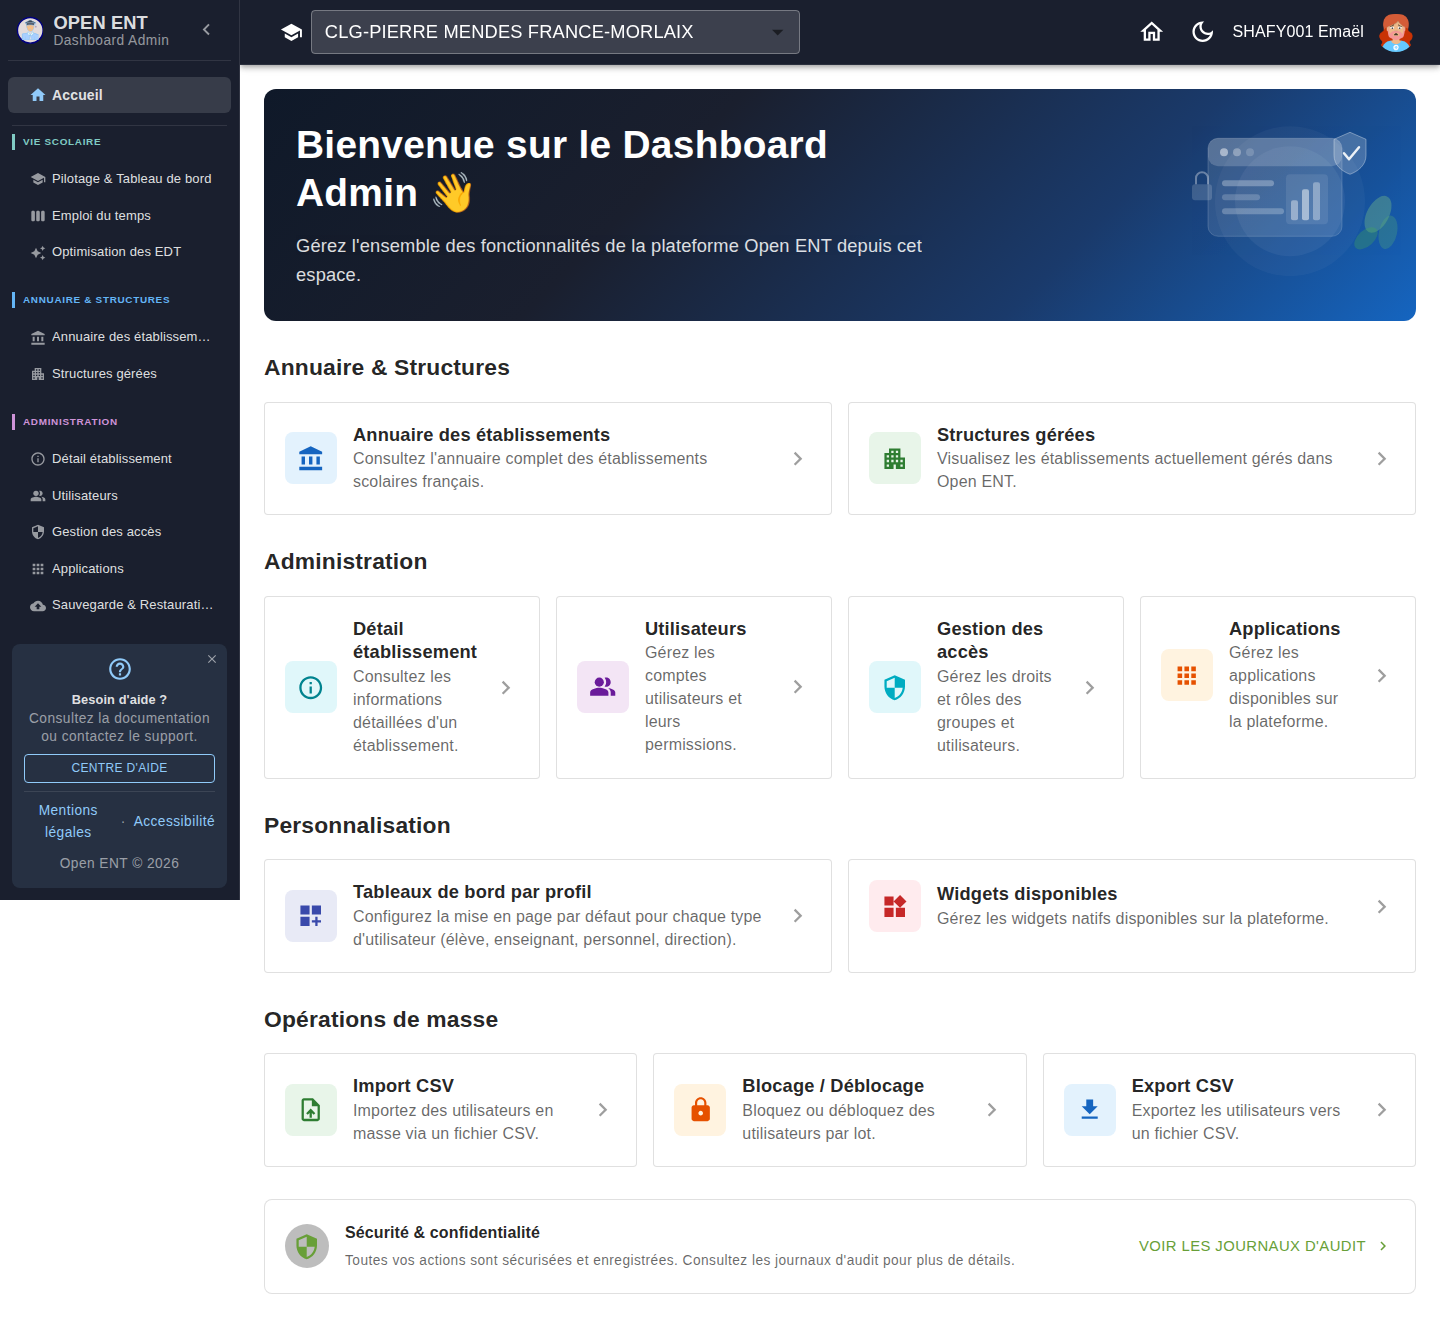Expand the Utilisateurs card chevron
Screen dimensions: 1440x1318
tap(798, 687)
